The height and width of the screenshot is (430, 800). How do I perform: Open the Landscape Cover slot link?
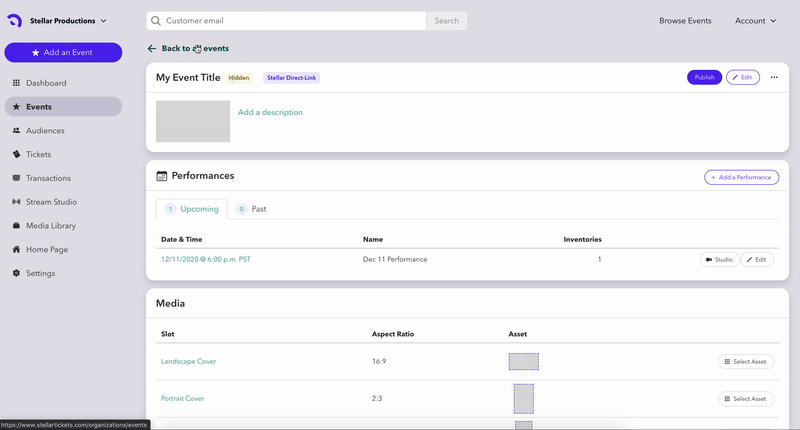[188, 361]
